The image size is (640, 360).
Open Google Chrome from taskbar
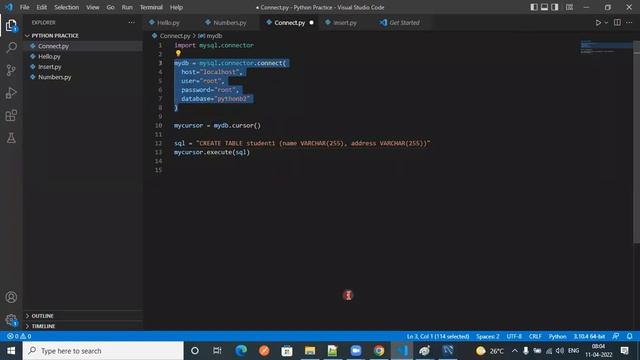tap(379, 351)
